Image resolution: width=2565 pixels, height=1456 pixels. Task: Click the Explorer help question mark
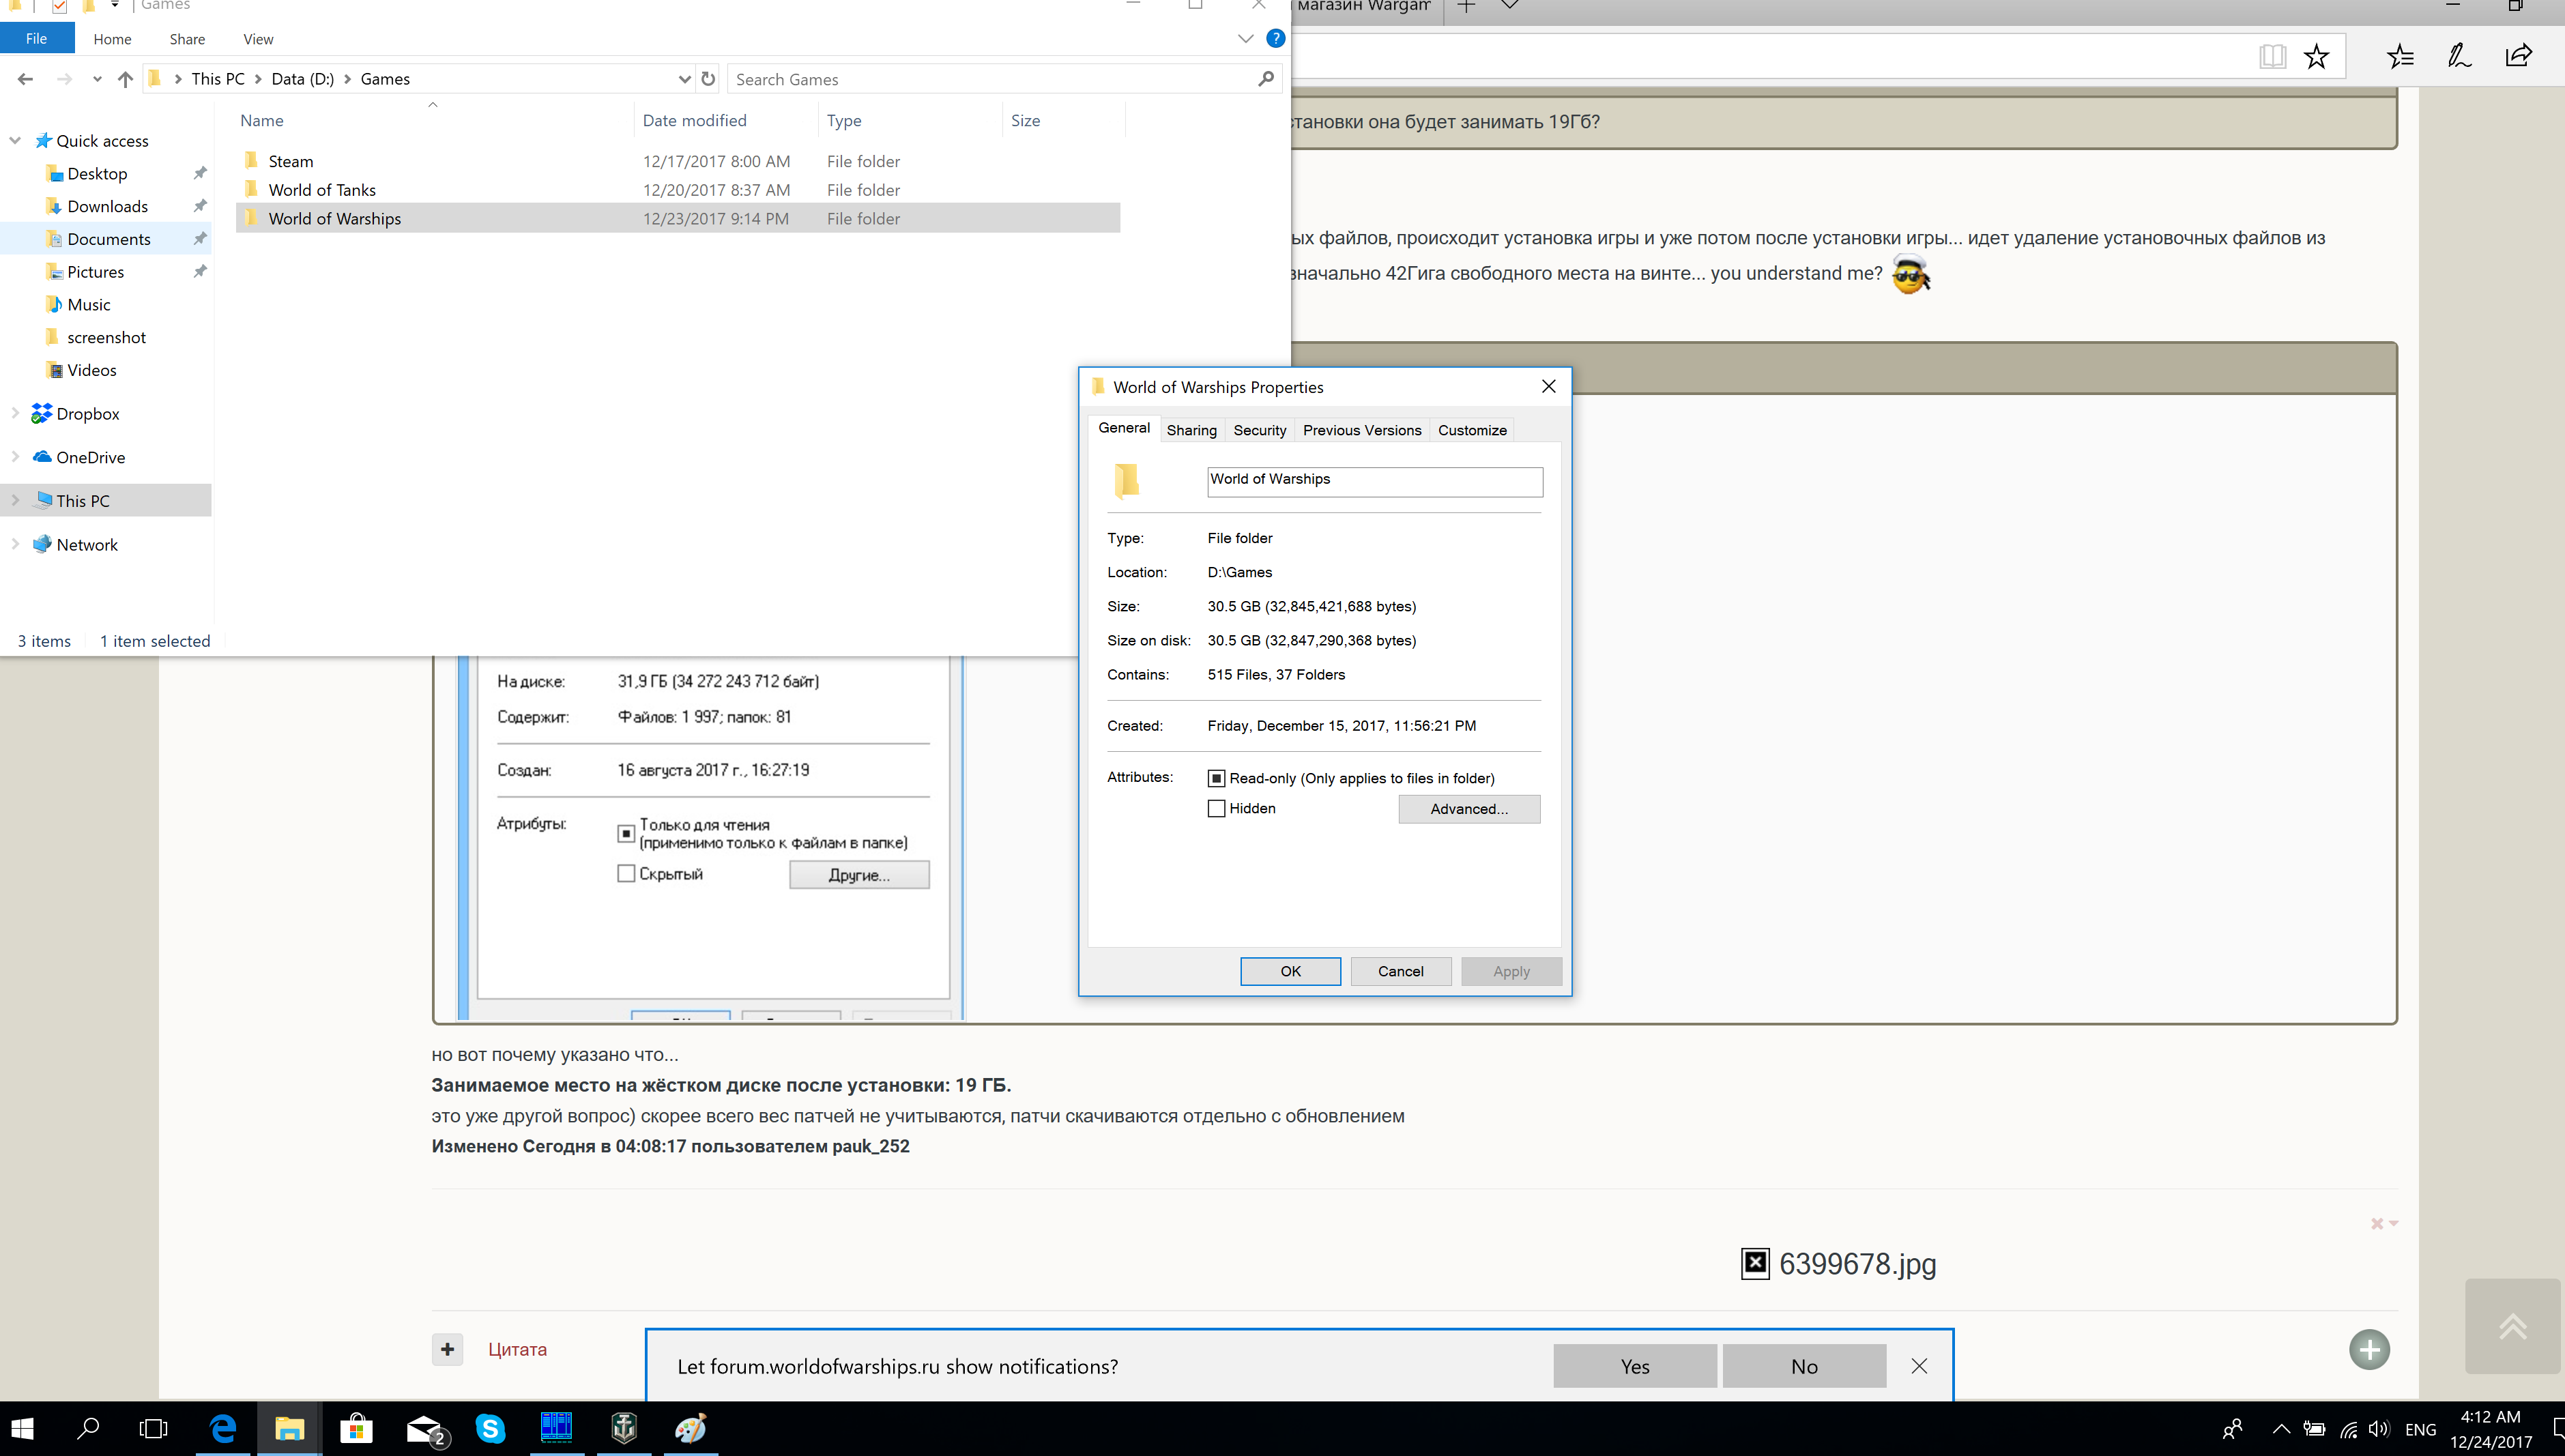pos(1275,38)
